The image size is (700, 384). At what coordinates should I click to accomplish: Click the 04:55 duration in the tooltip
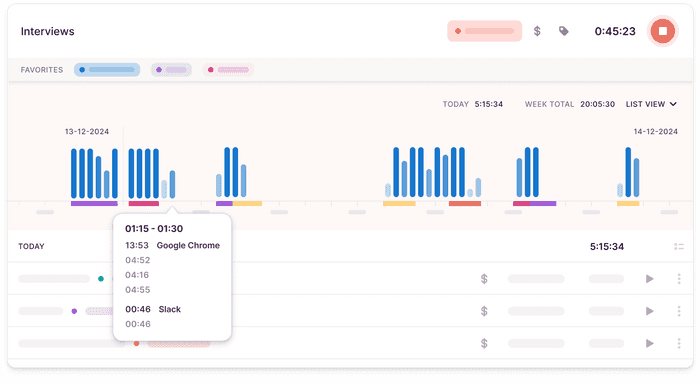[138, 290]
